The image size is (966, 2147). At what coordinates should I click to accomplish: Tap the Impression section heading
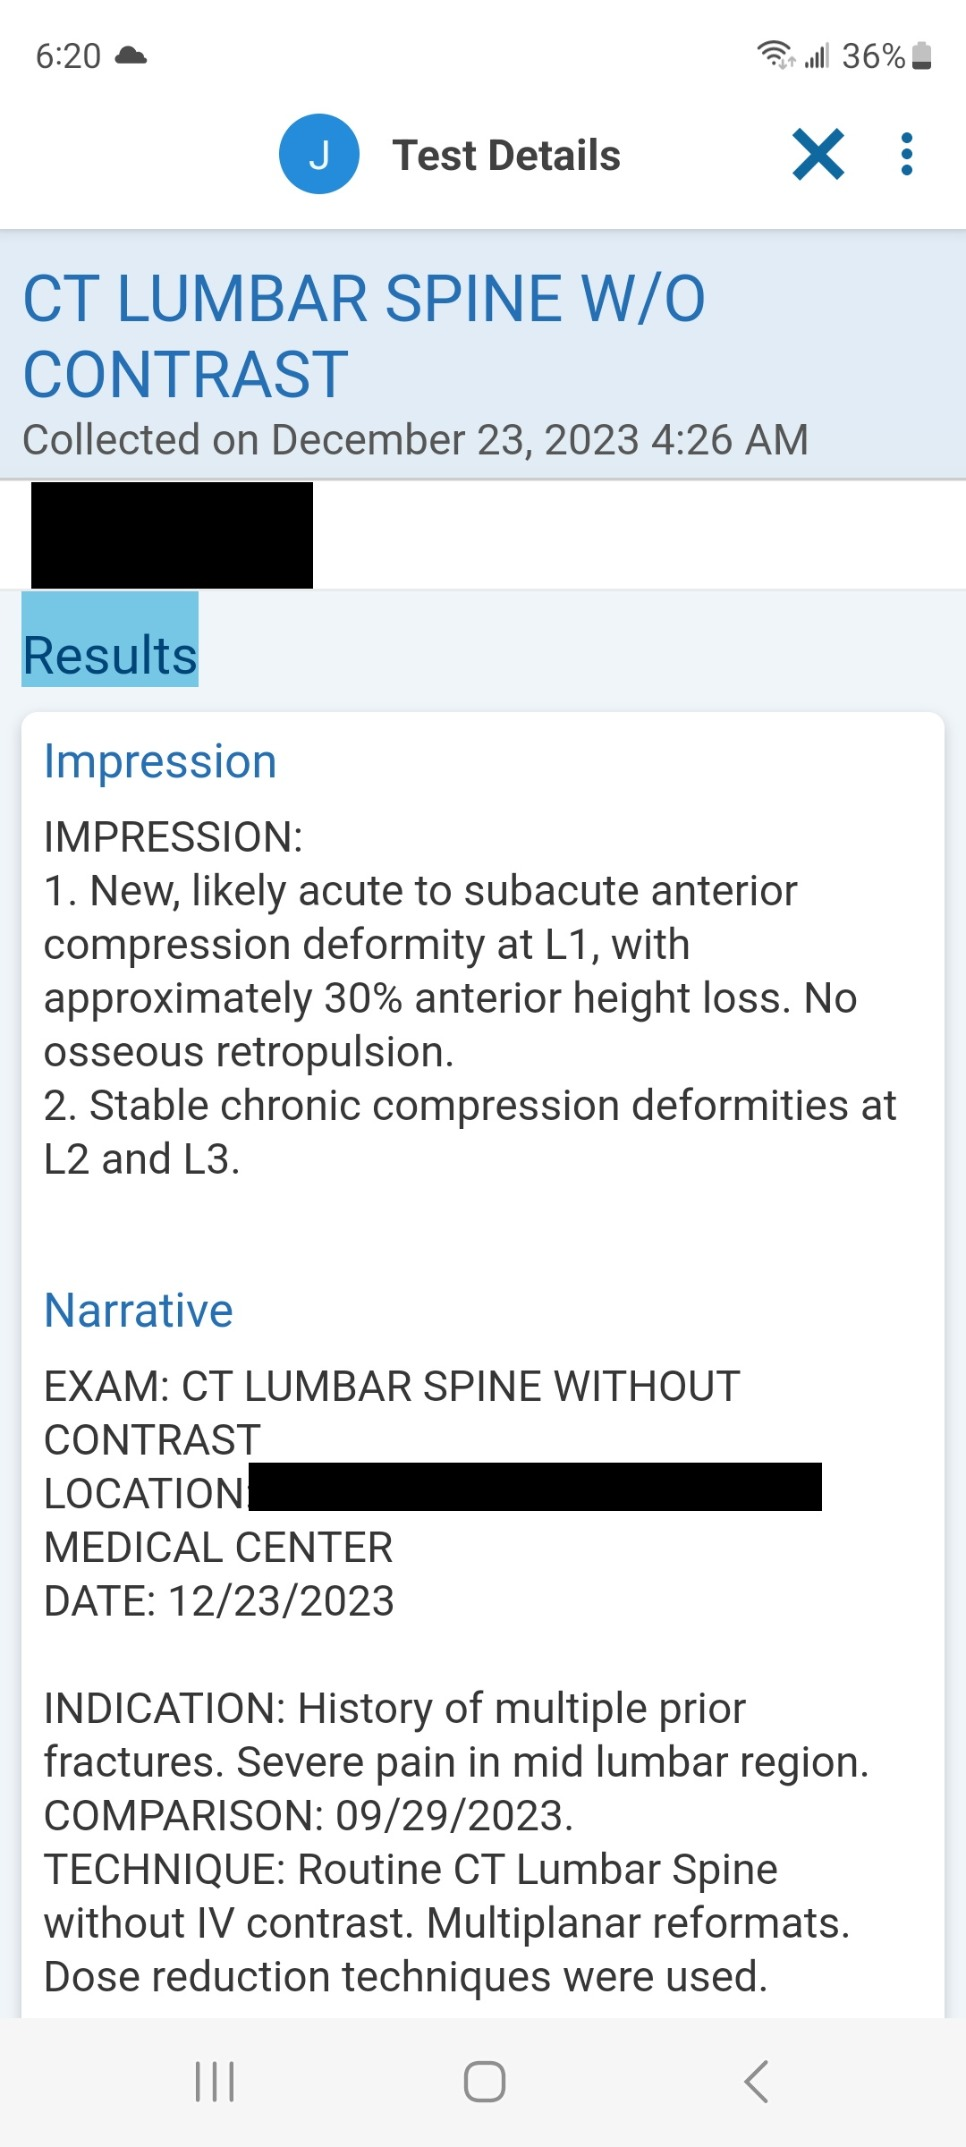(160, 762)
